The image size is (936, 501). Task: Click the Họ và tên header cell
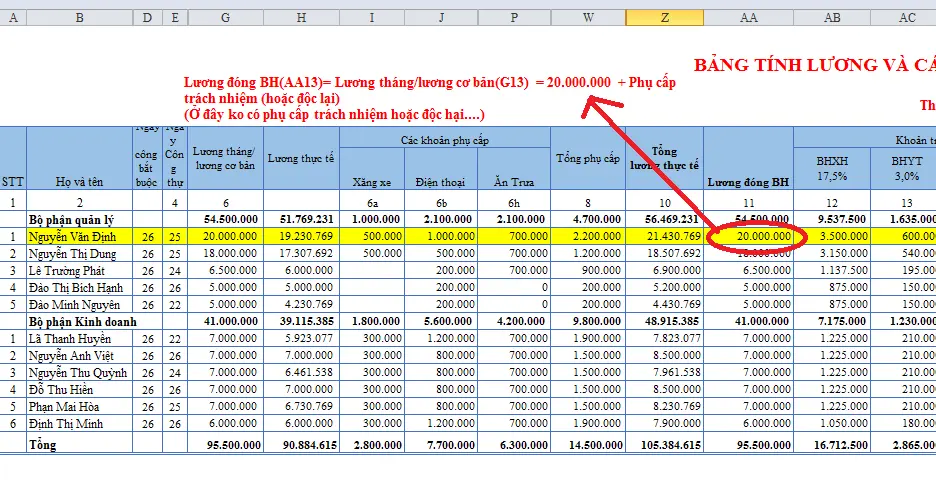(79, 158)
